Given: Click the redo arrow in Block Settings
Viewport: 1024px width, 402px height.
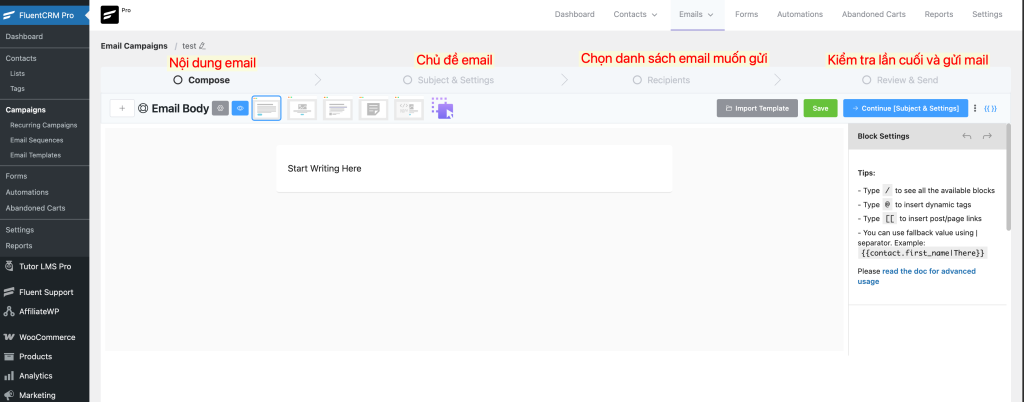Looking at the screenshot, I should coord(987,136).
